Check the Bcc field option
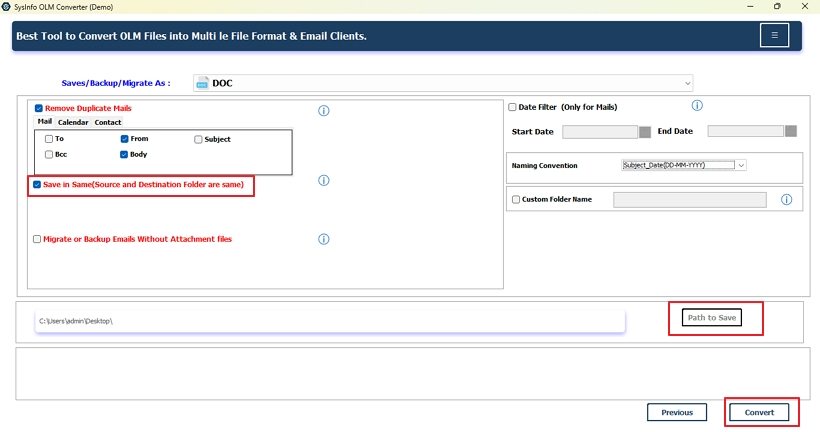The image size is (820, 432). coord(49,154)
